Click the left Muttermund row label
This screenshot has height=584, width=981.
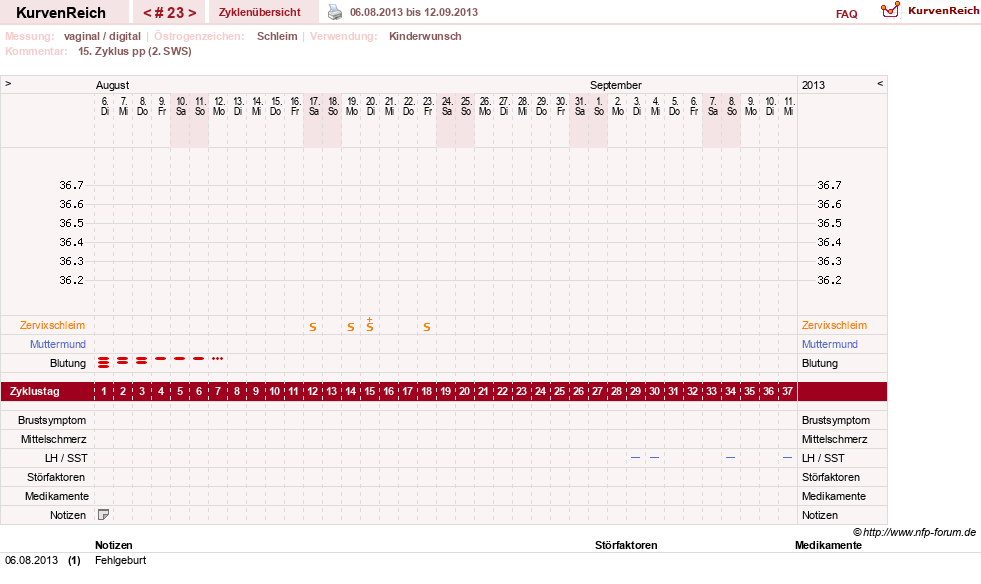(x=58, y=344)
